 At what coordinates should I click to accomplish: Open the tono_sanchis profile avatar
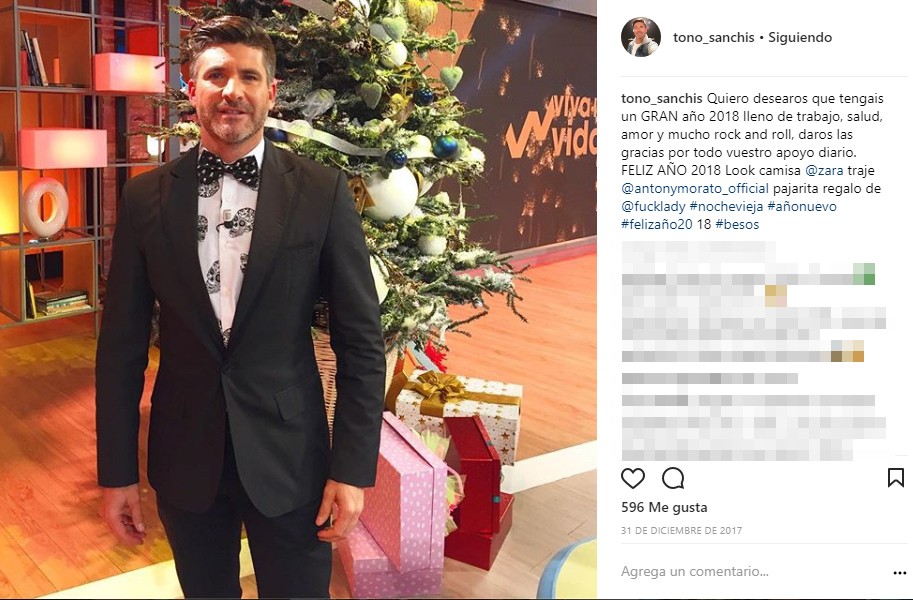(640, 37)
